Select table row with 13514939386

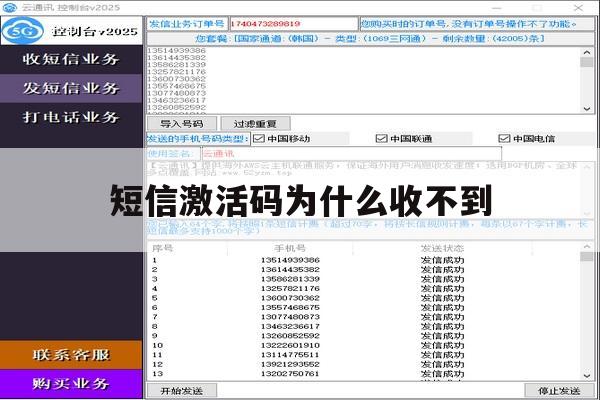coord(364,260)
